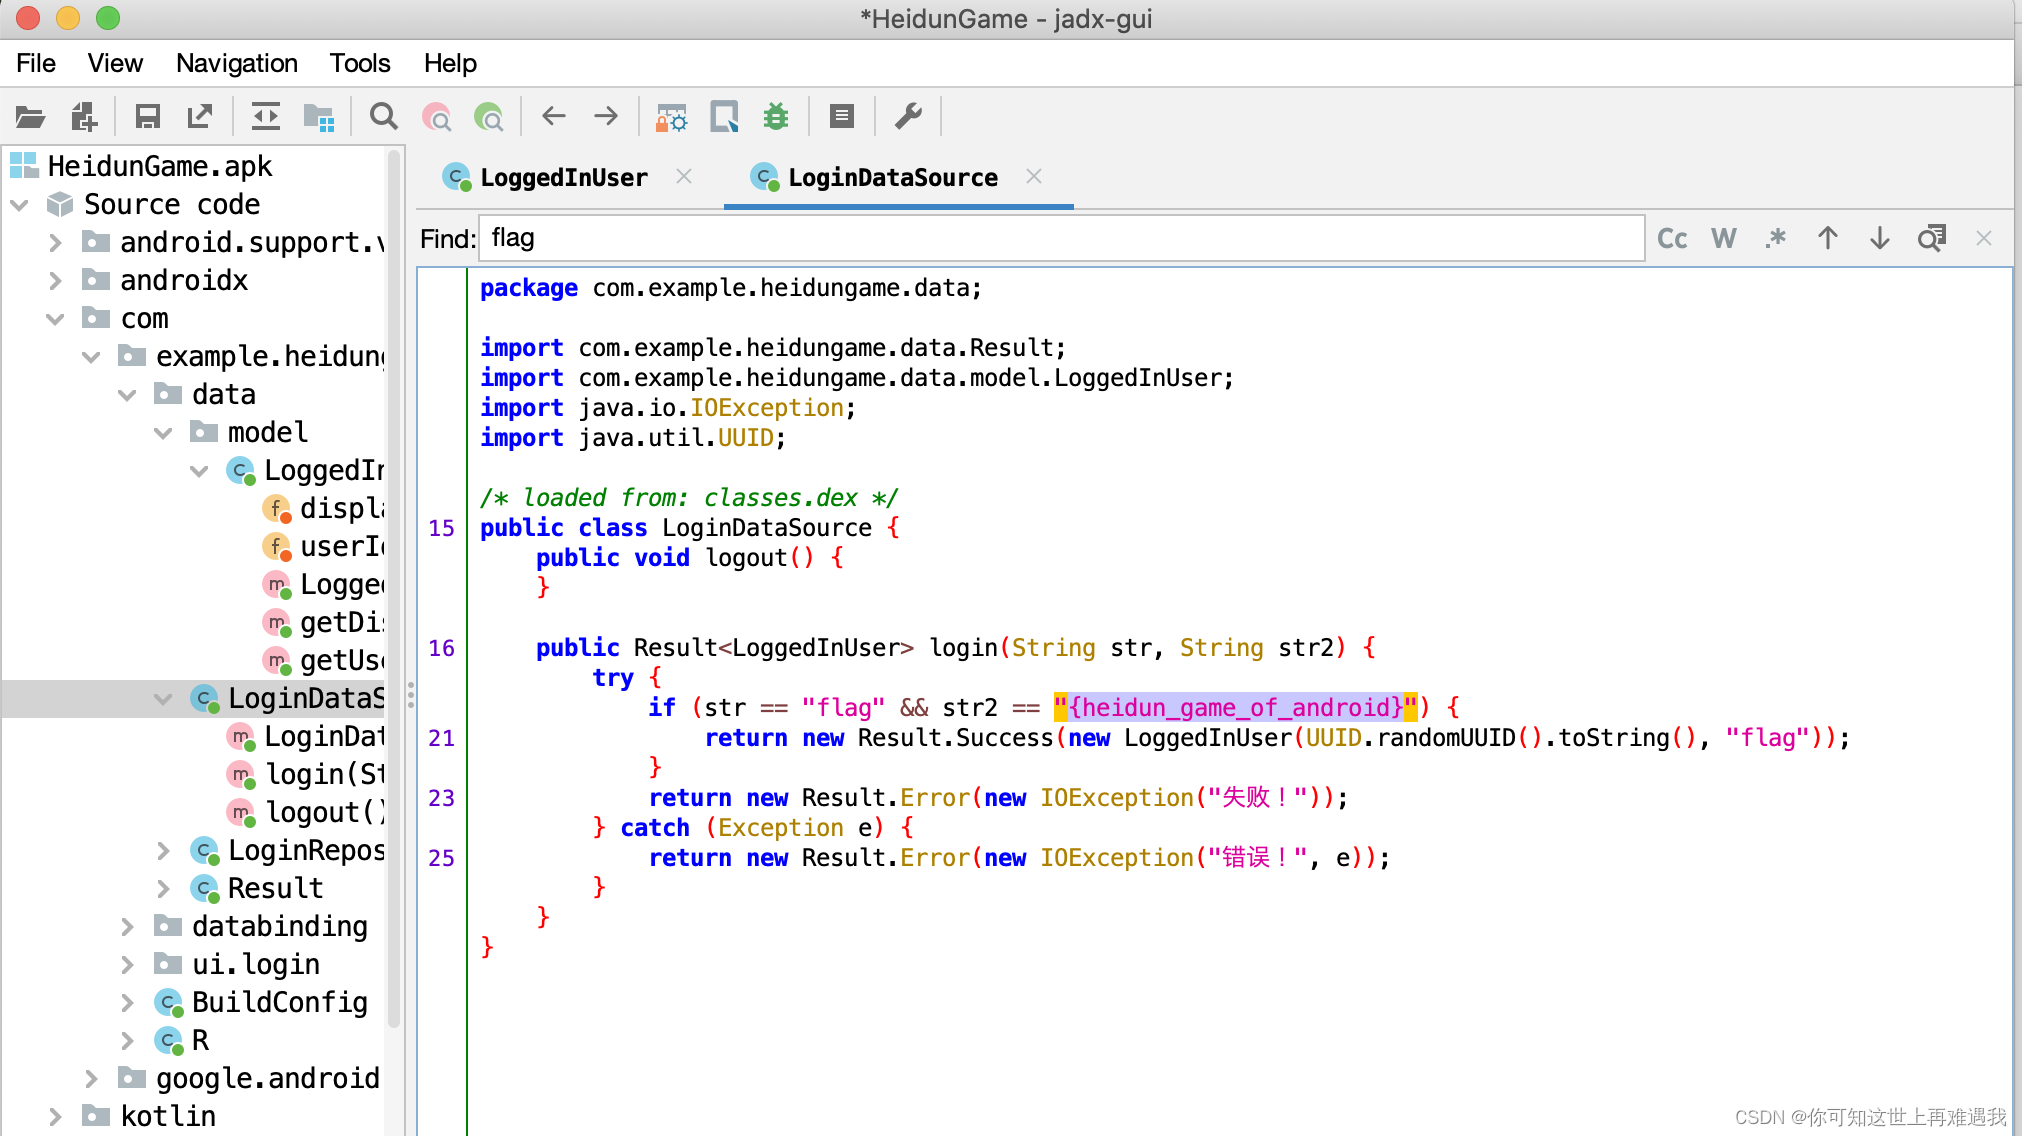Collapse the model package folder

click(x=163, y=433)
